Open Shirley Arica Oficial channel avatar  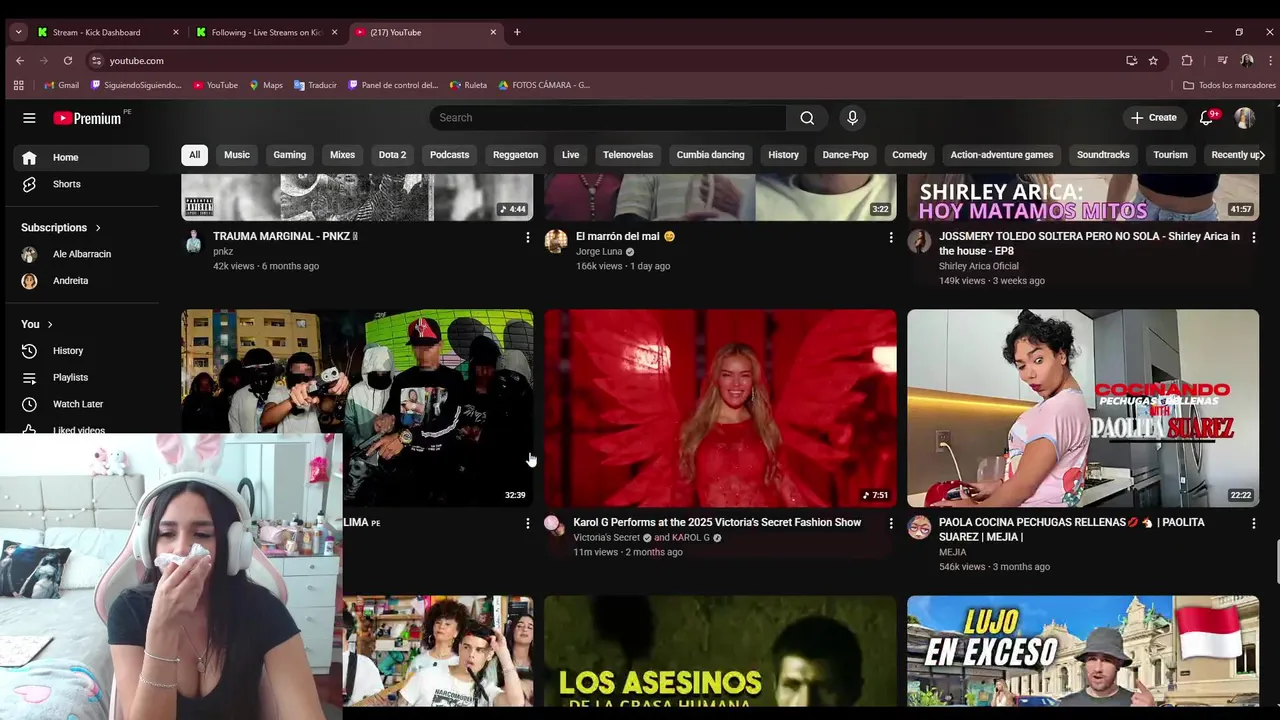tap(919, 241)
